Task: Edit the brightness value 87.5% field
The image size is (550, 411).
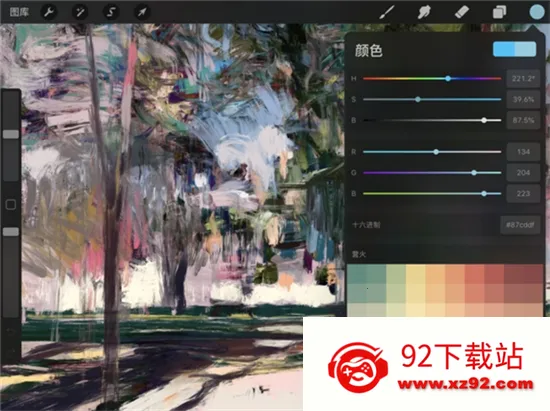Action: [x=523, y=120]
